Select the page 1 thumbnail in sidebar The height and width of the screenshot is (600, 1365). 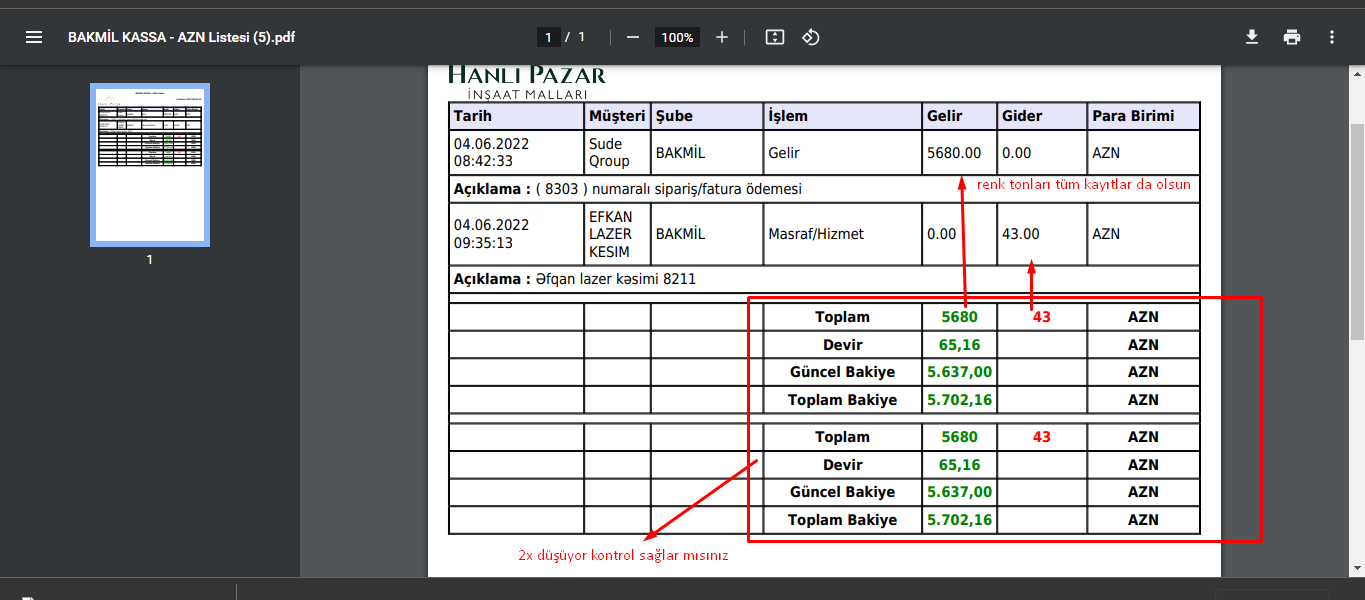(150, 165)
